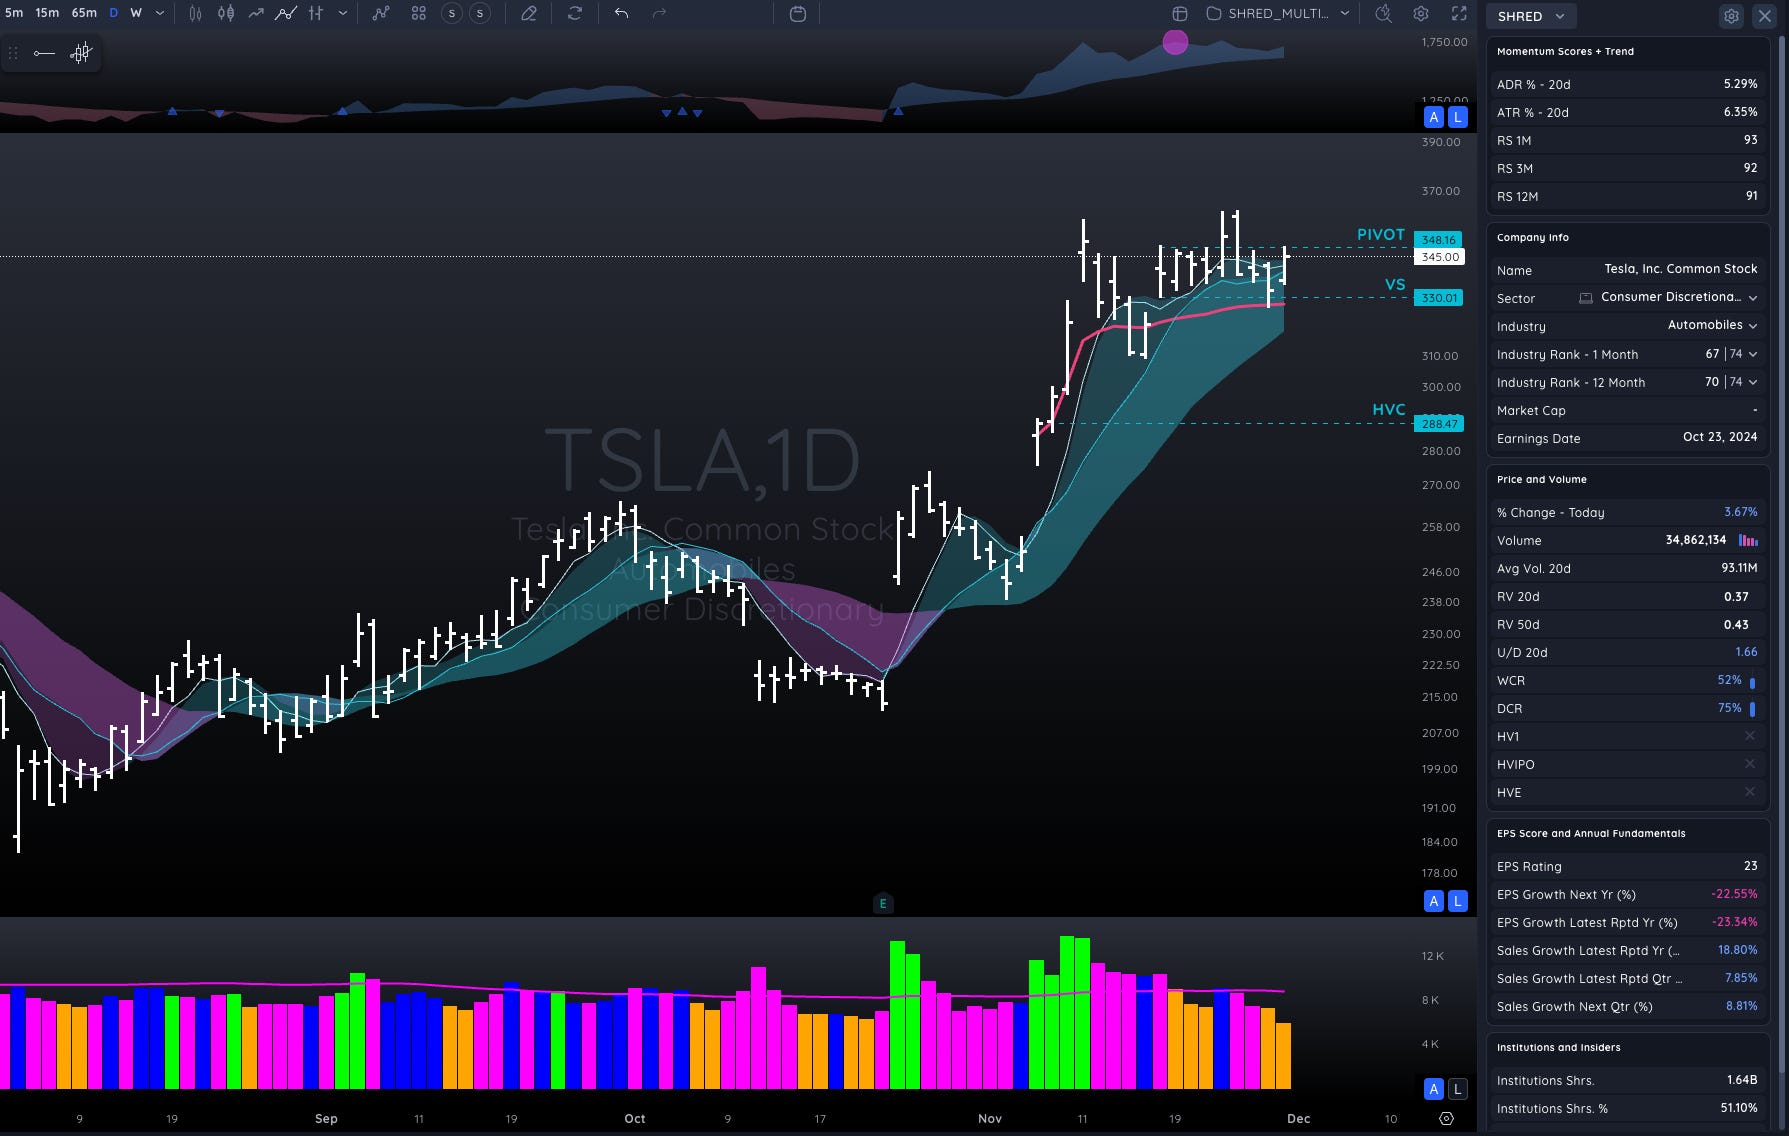
Task: Select the HLC bars chart style icon
Action: tap(316, 14)
